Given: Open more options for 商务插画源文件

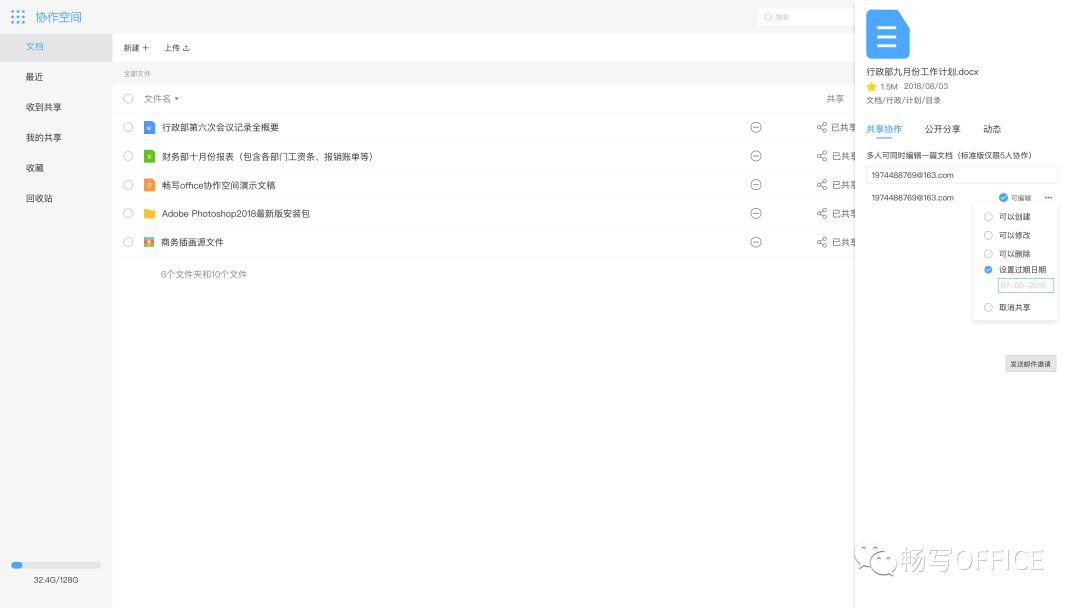Looking at the screenshot, I should 756,242.
